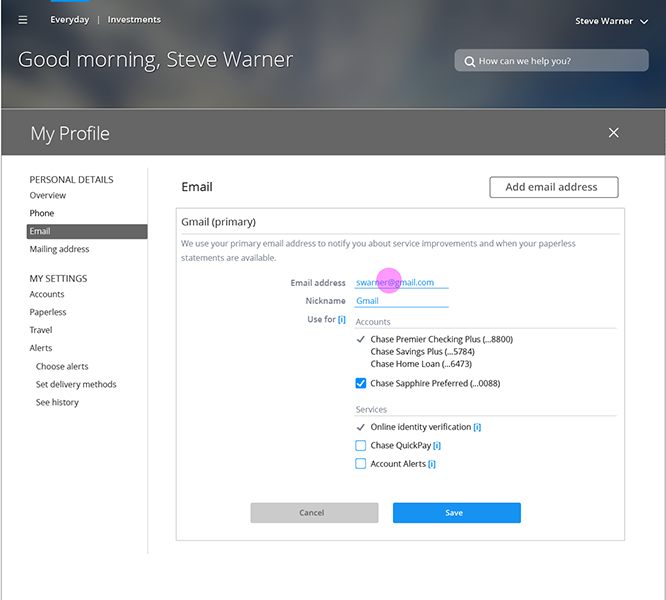Viewport: 666px width, 600px height.
Task: Cancel the email edits
Action: (314, 513)
